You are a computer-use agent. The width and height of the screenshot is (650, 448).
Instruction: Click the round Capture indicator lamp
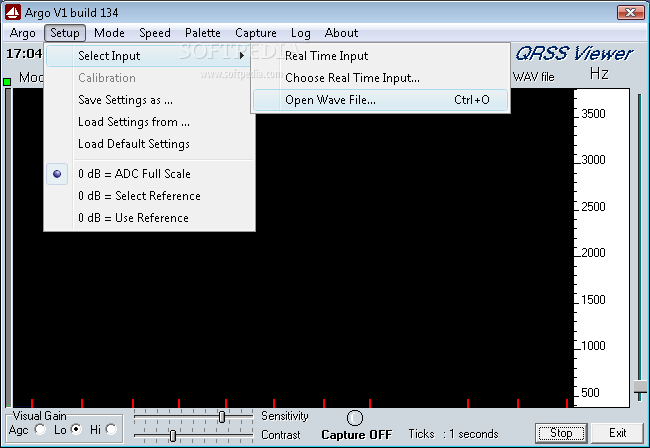pyautogui.click(x=355, y=418)
